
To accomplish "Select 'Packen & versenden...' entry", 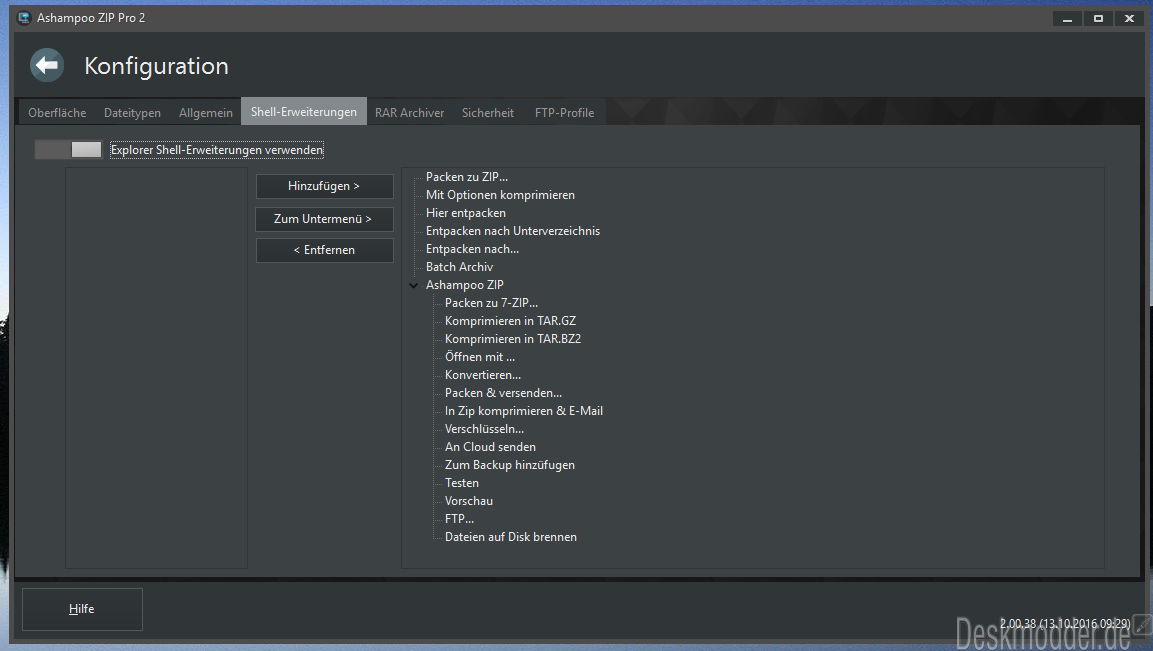I will pos(503,393).
